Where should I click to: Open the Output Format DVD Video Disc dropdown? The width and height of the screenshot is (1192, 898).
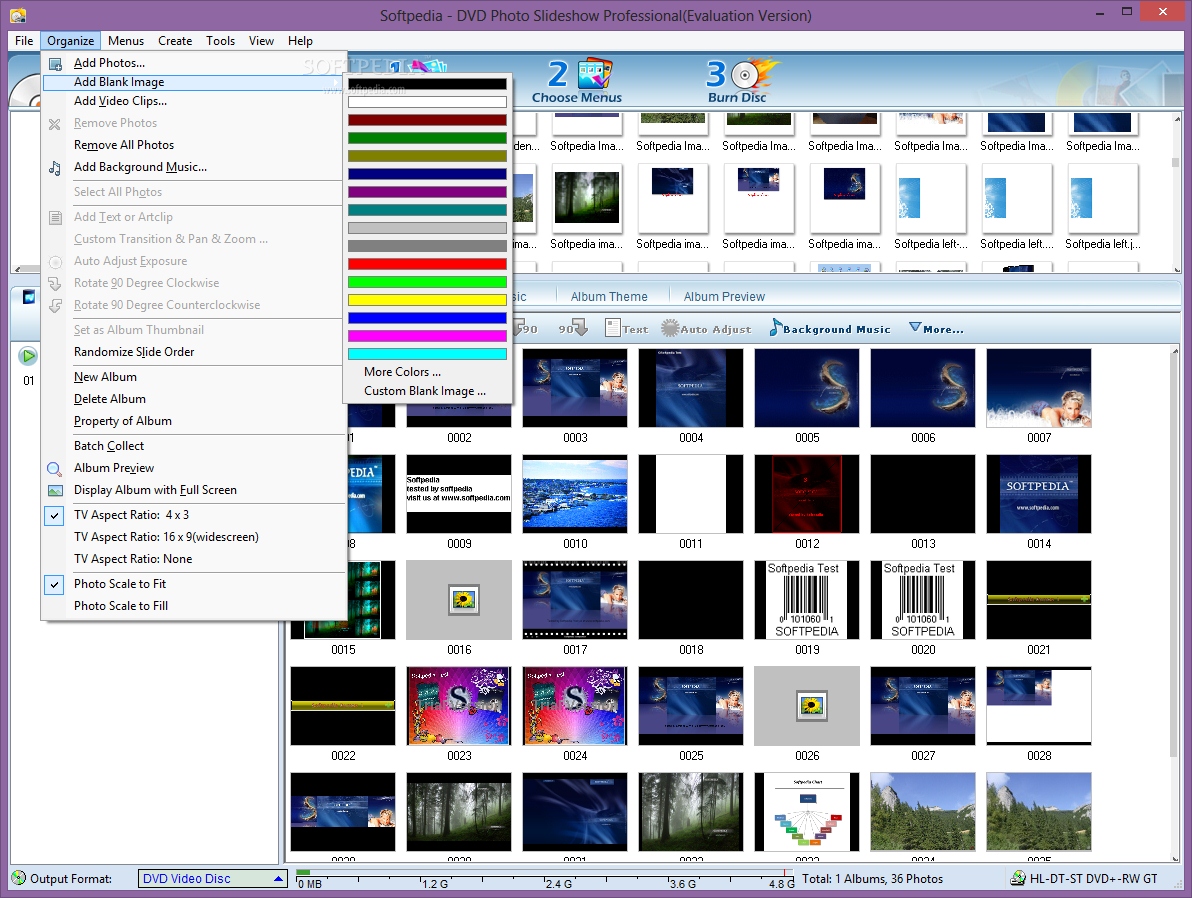212,878
